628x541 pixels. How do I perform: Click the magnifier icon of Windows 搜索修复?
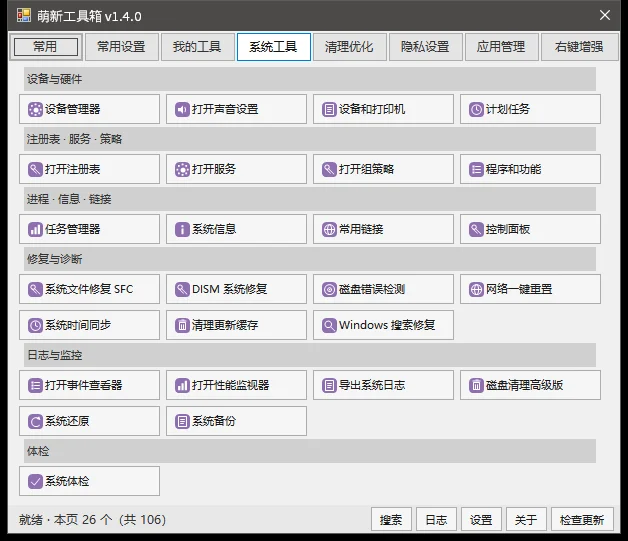click(x=329, y=325)
